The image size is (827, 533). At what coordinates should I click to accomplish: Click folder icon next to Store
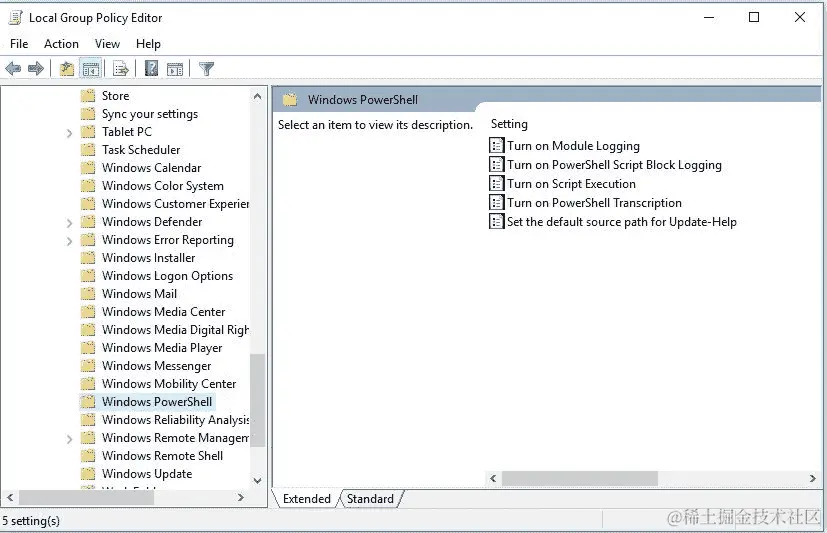88,95
